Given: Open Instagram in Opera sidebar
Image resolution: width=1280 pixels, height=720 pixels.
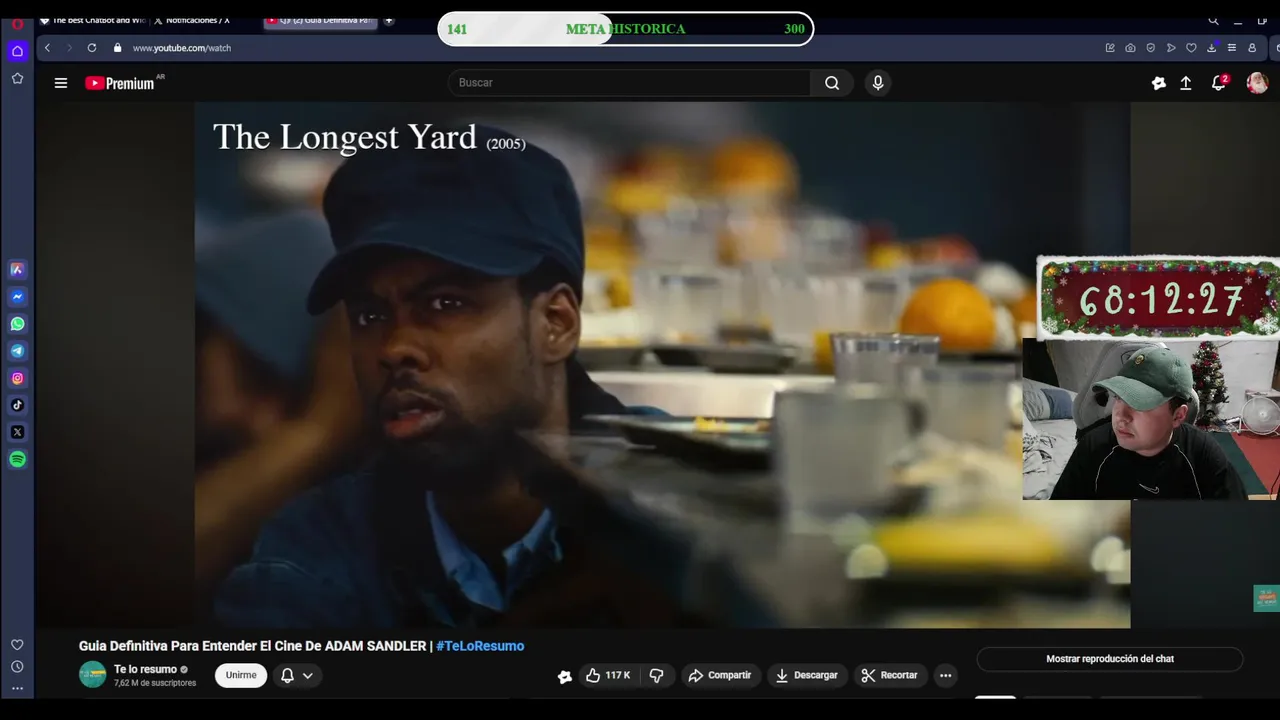Looking at the screenshot, I should [17, 378].
